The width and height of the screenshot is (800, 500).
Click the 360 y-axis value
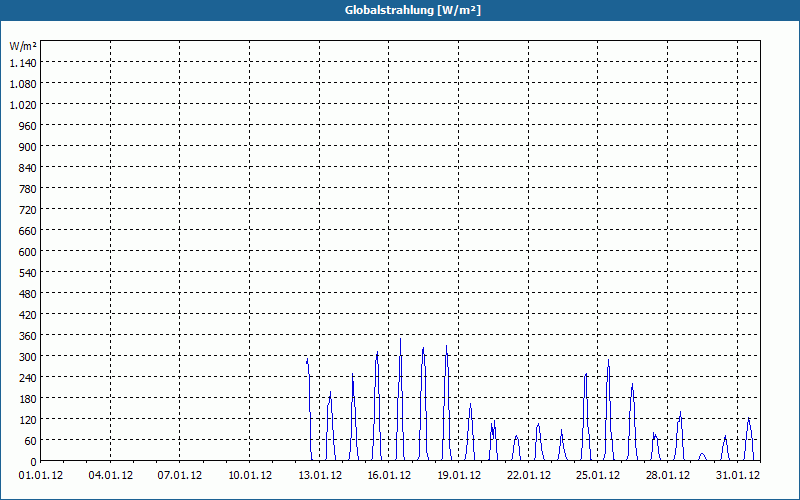[28, 336]
